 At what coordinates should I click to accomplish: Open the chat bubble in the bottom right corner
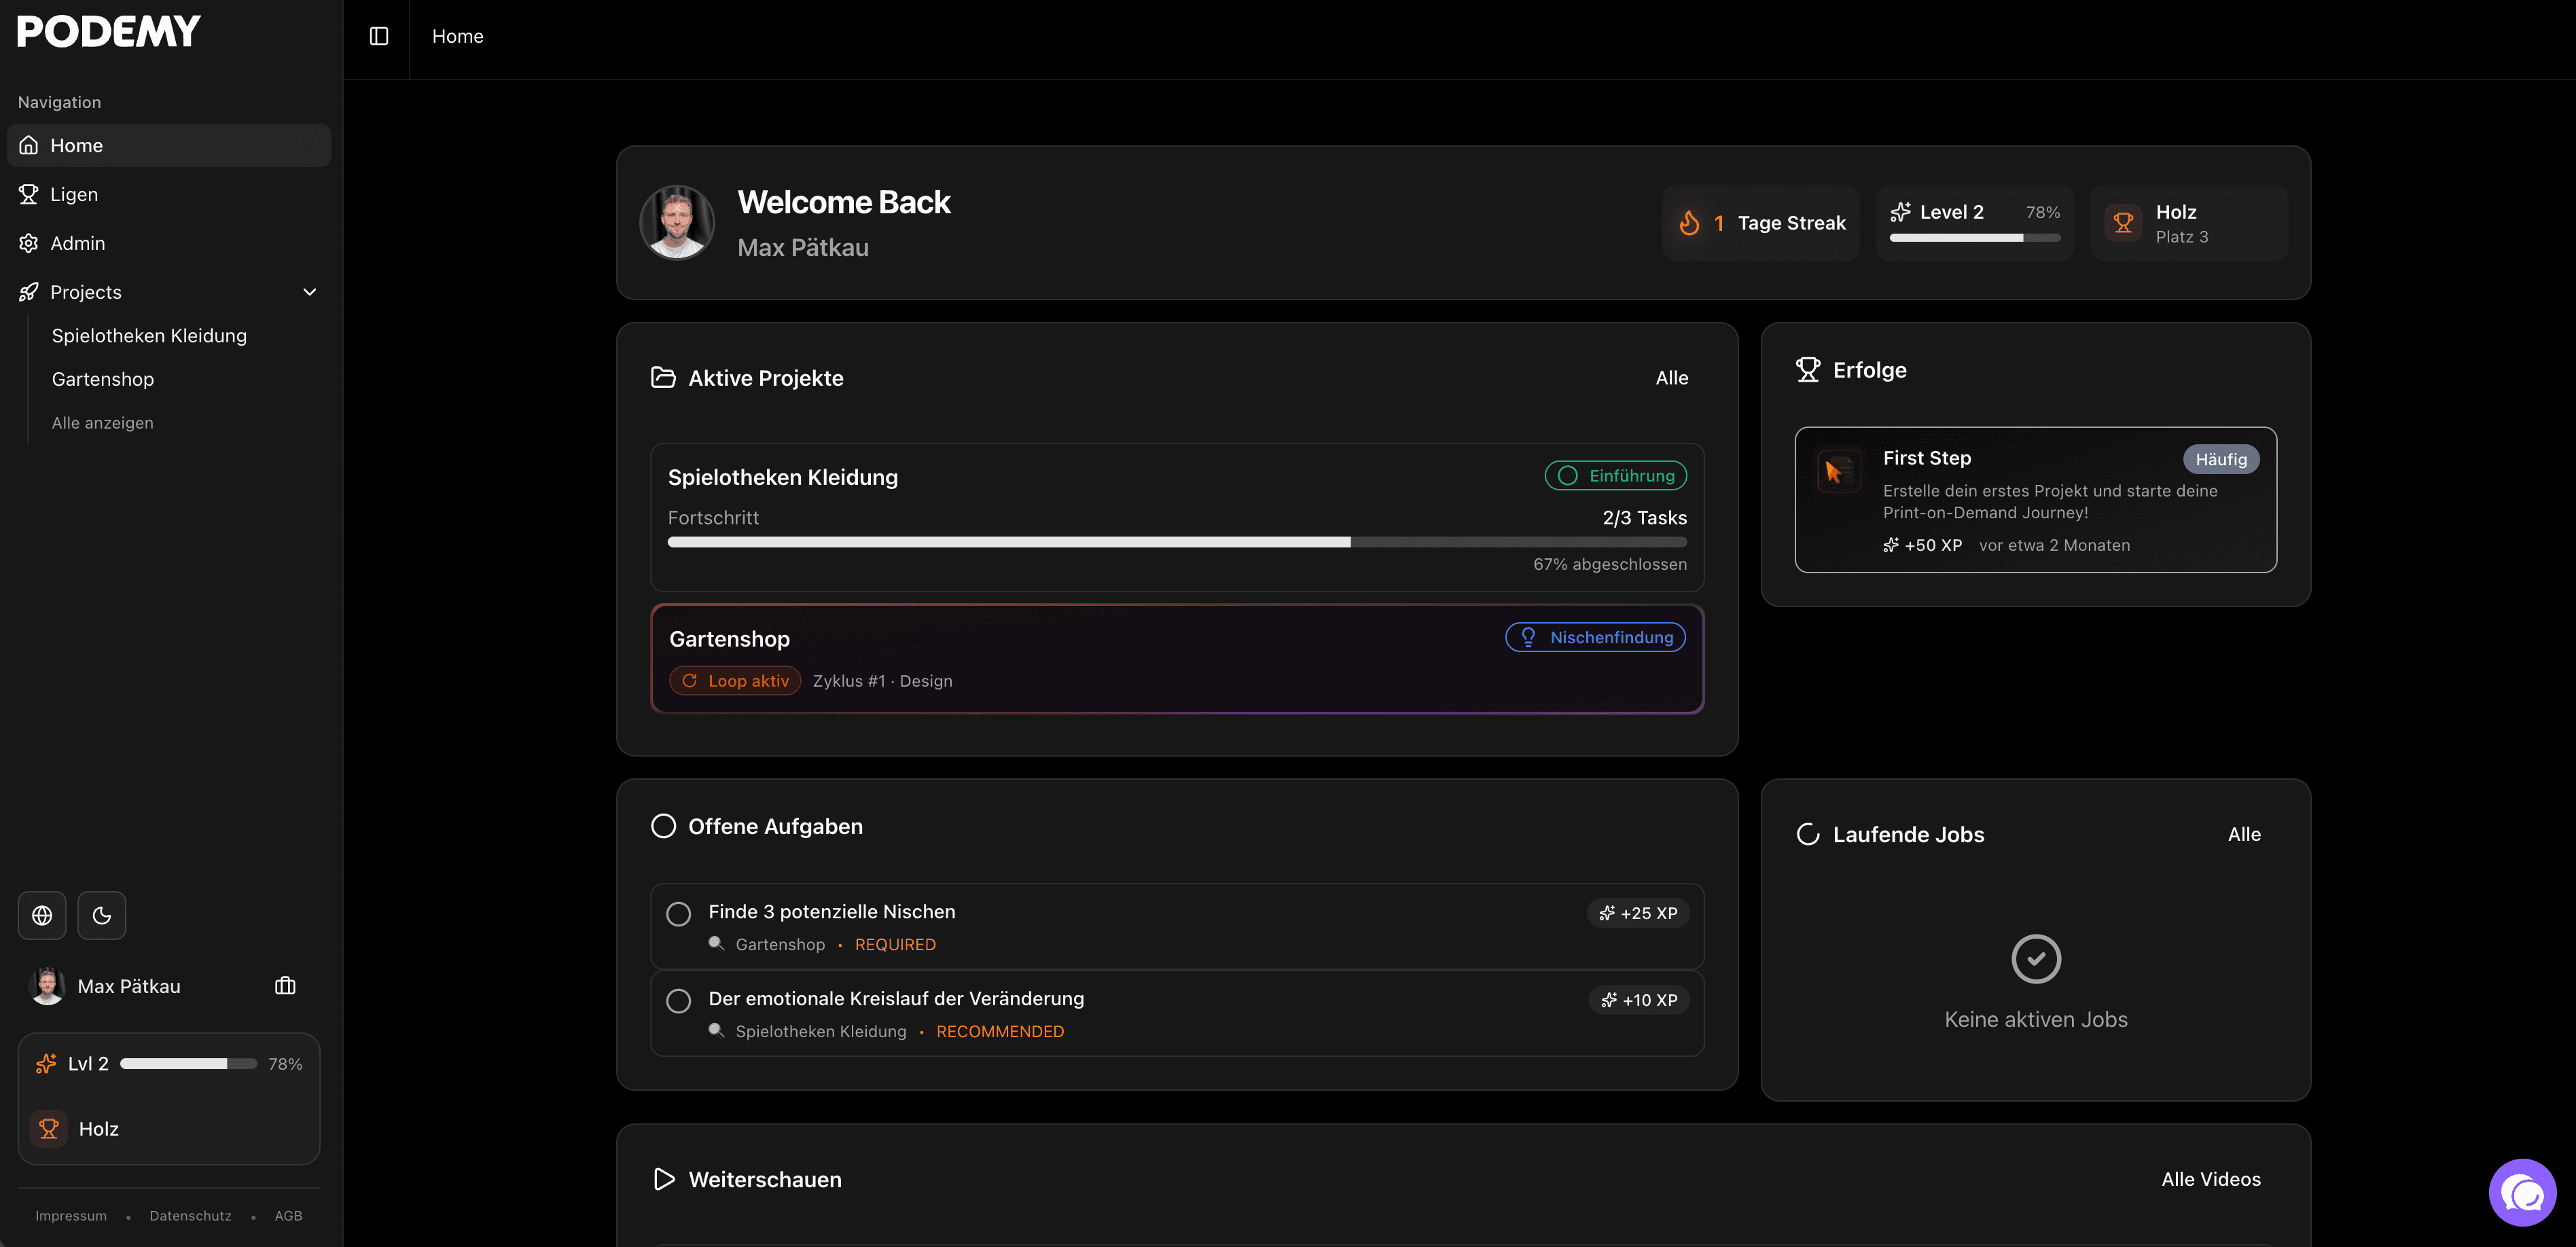pyautogui.click(x=2522, y=1192)
